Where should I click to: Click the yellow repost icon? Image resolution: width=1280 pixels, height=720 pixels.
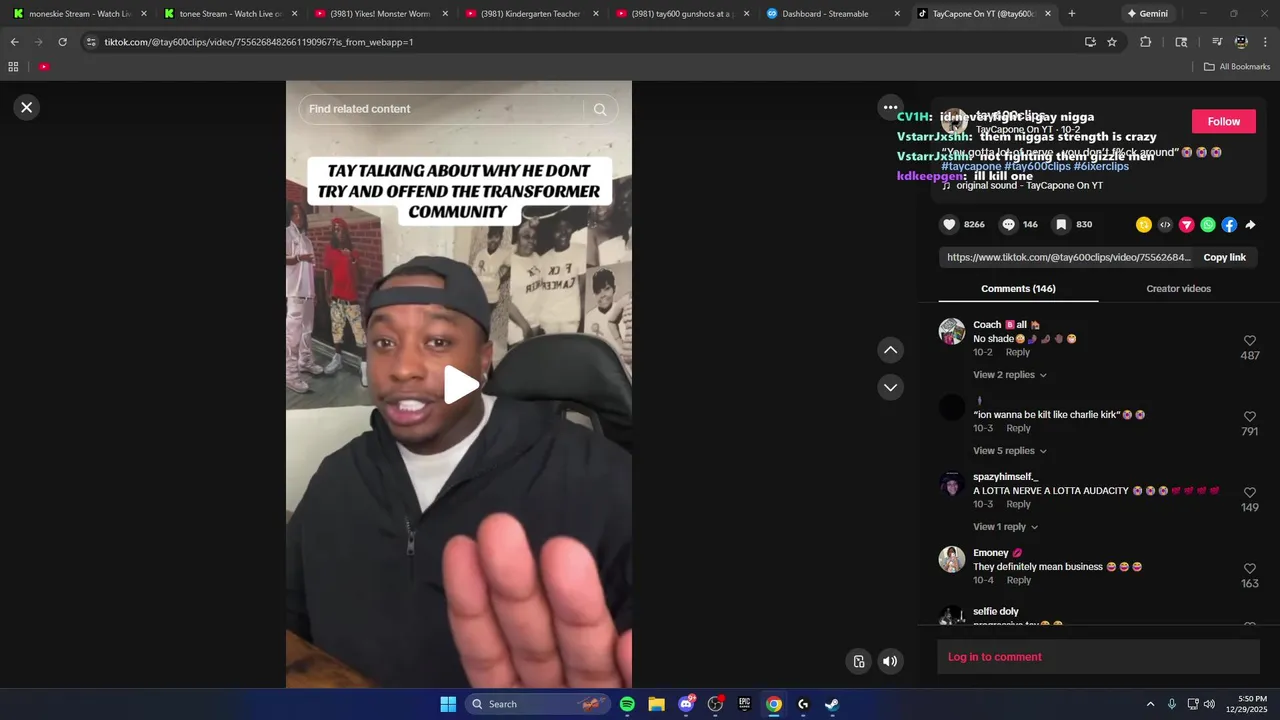(1144, 225)
